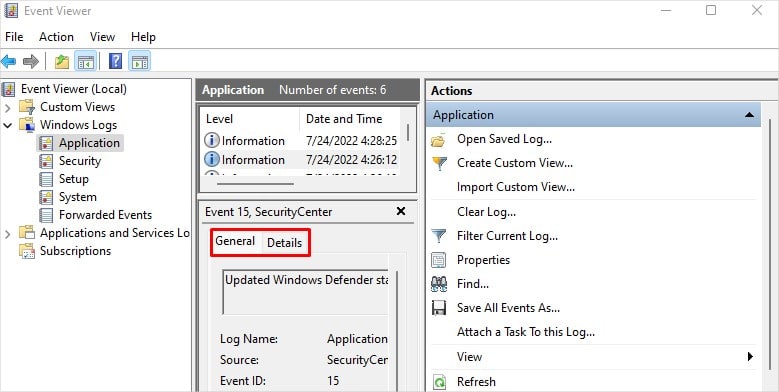The width and height of the screenshot is (779, 392).
Task: Click the Updated Windows Defender description text box
Action: 305,293
